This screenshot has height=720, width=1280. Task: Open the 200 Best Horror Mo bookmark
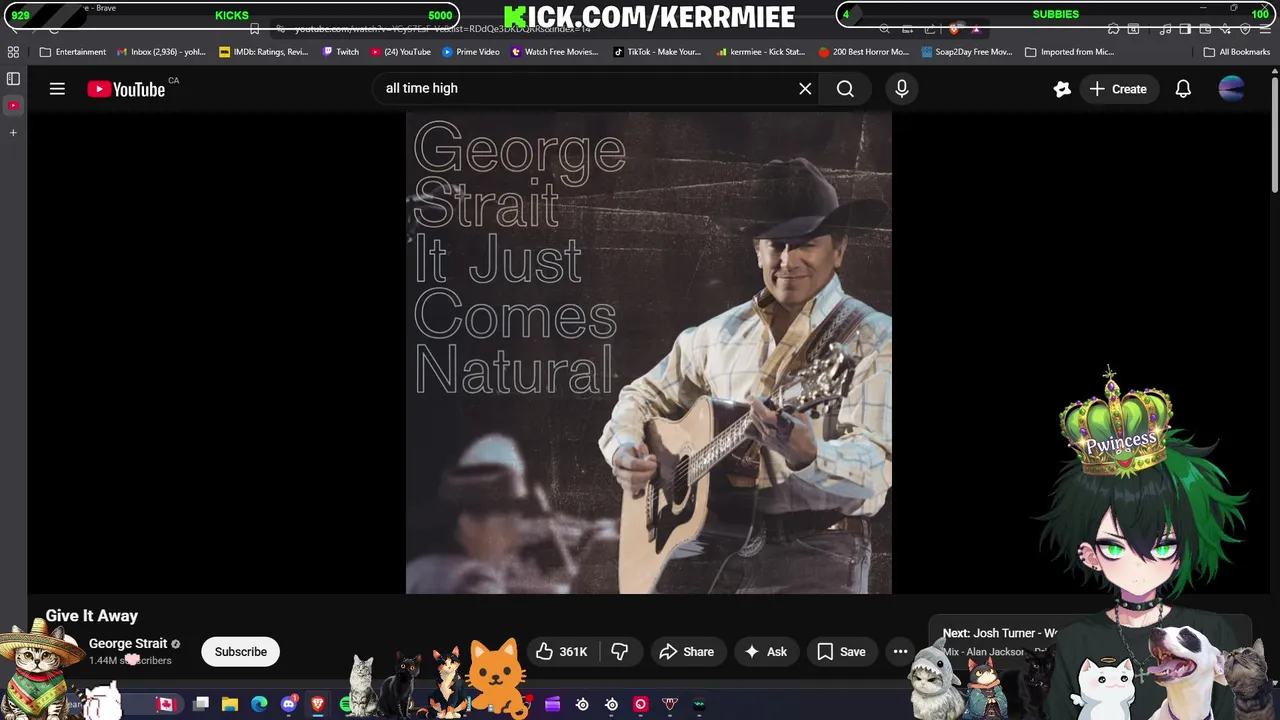coord(864,52)
